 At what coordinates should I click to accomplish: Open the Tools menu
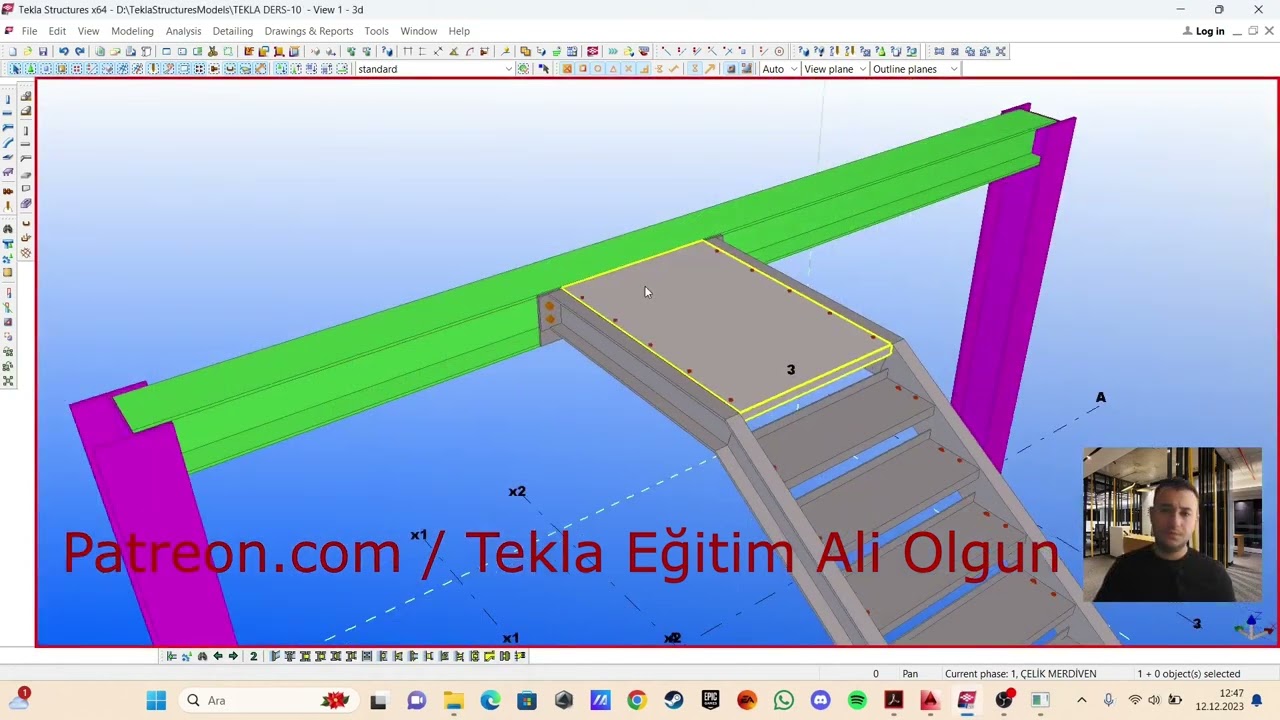point(376,31)
